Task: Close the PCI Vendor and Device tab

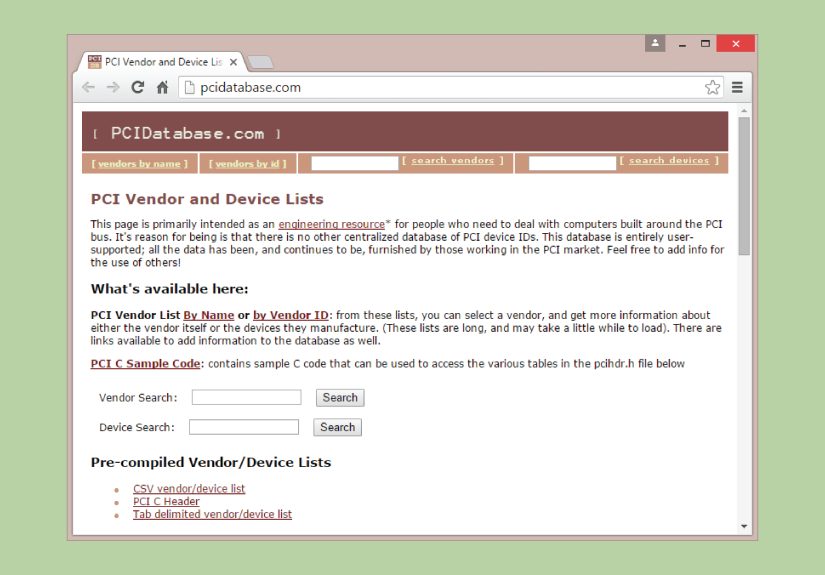Action: point(234,62)
